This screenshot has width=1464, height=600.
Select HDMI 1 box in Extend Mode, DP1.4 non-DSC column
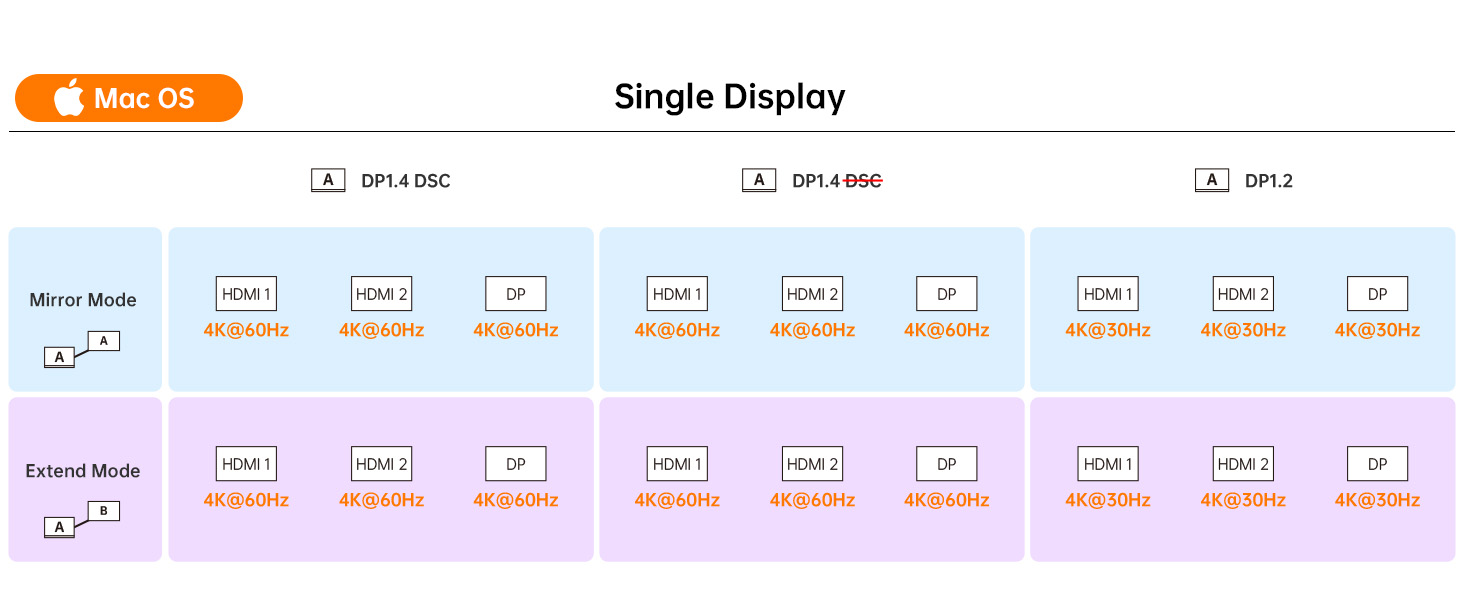(x=677, y=464)
